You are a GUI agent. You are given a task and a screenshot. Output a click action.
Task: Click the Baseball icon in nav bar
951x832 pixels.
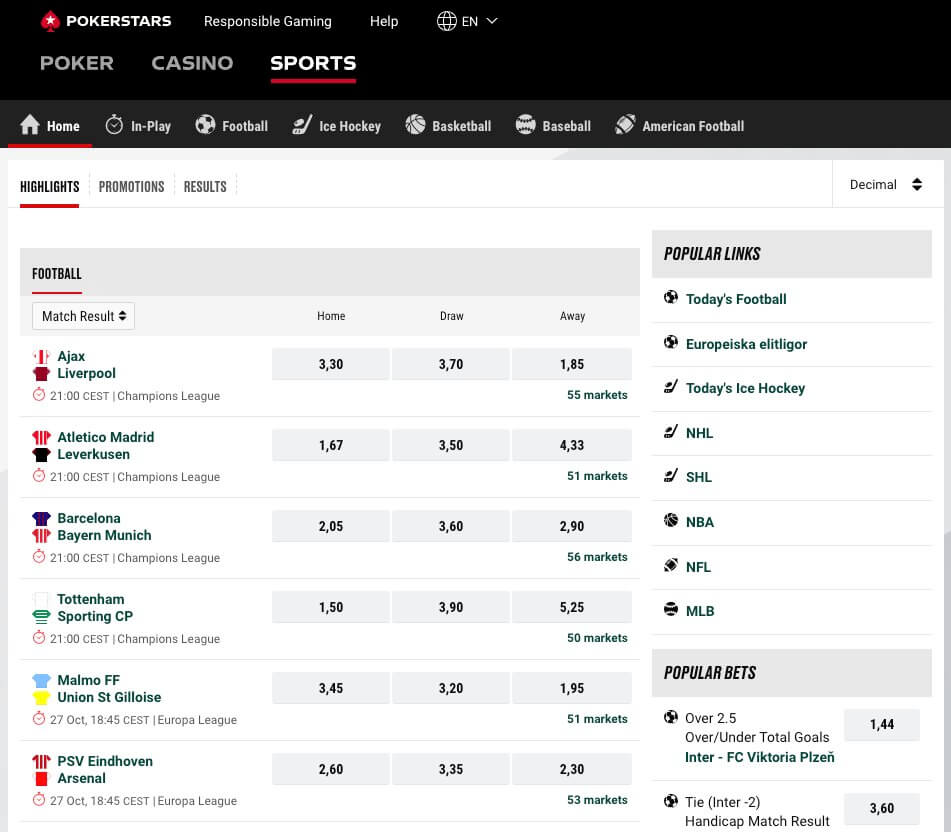point(525,124)
